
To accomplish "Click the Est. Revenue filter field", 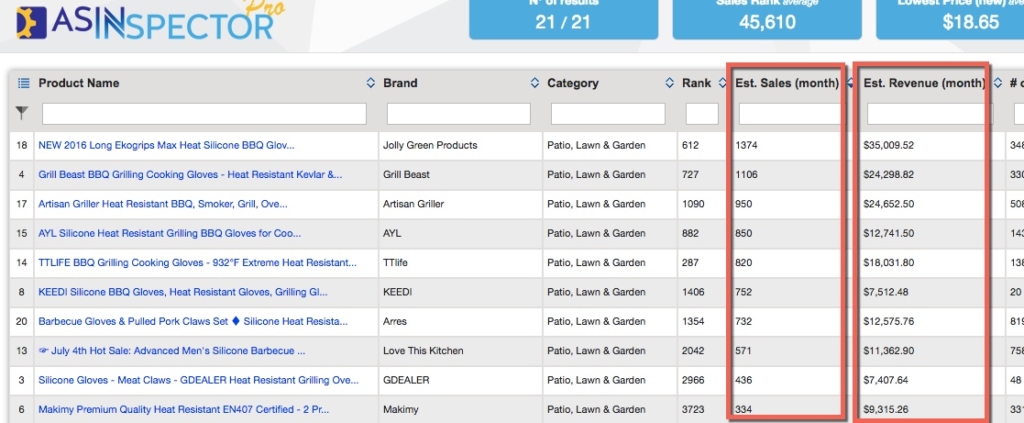I will (925, 114).
